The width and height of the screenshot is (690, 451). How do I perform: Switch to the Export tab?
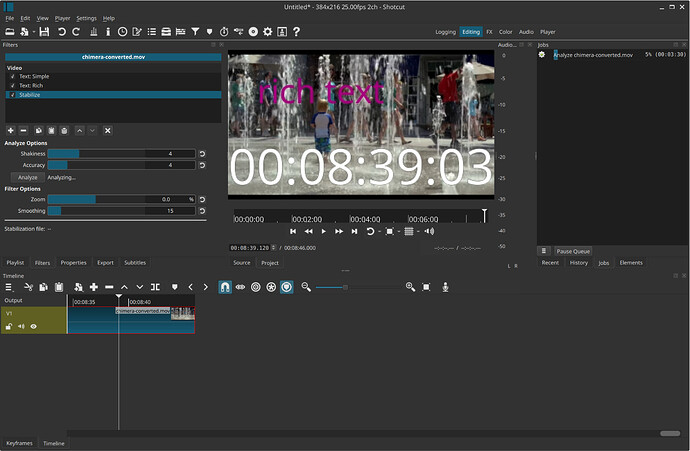coord(105,263)
